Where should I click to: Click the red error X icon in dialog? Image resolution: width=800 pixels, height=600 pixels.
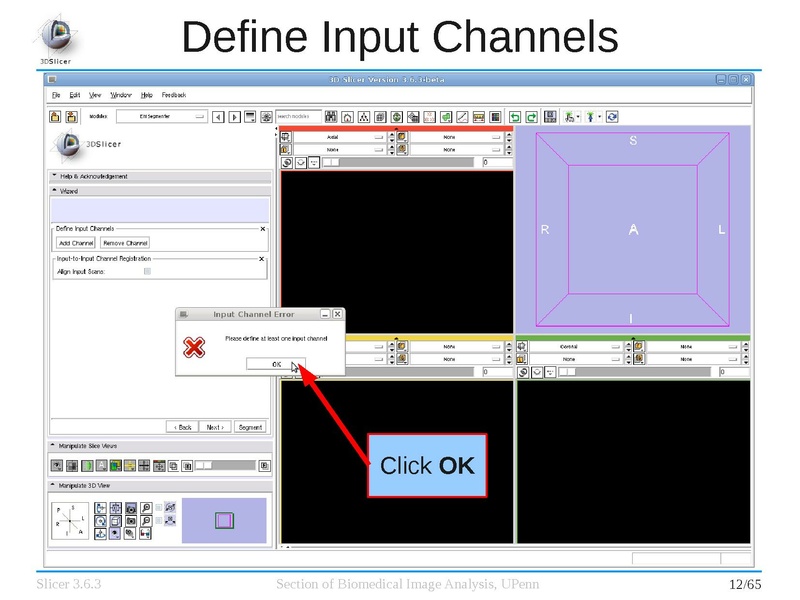195,347
